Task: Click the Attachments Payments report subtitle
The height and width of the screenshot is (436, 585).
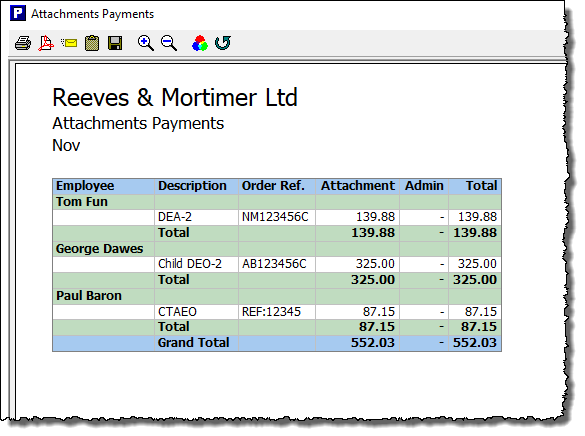Action: point(138,123)
